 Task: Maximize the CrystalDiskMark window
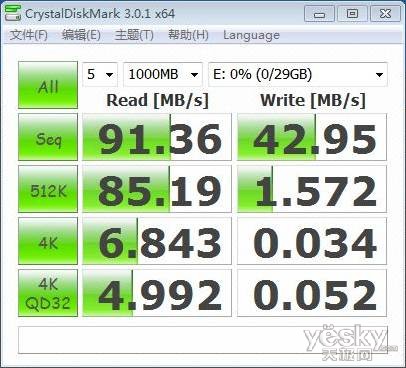click(x=352, y=14)
